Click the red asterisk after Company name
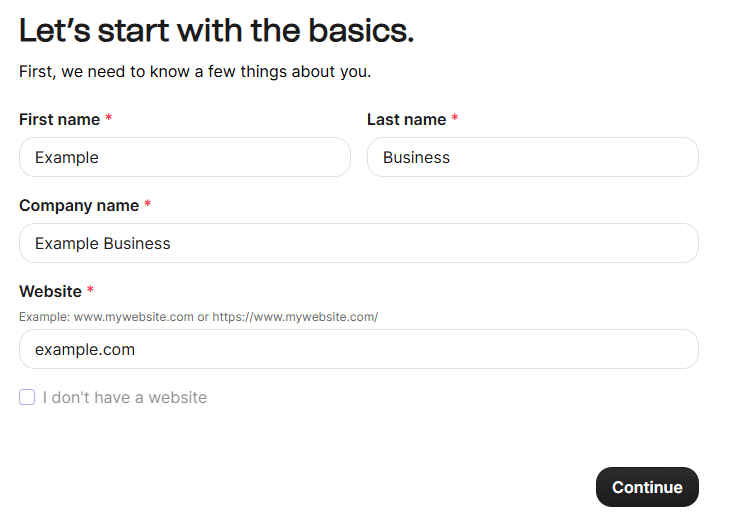This screenshot has height=532, width=739. click(x=148, y=205)
